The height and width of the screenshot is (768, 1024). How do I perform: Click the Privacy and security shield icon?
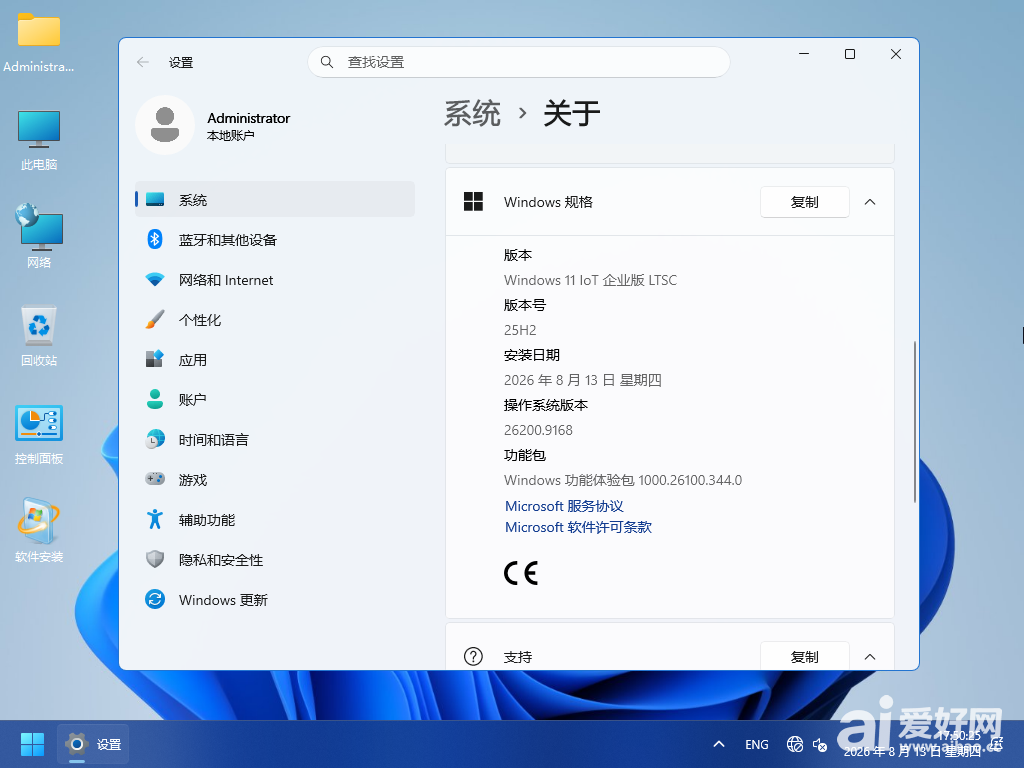(x=155, y=560)
